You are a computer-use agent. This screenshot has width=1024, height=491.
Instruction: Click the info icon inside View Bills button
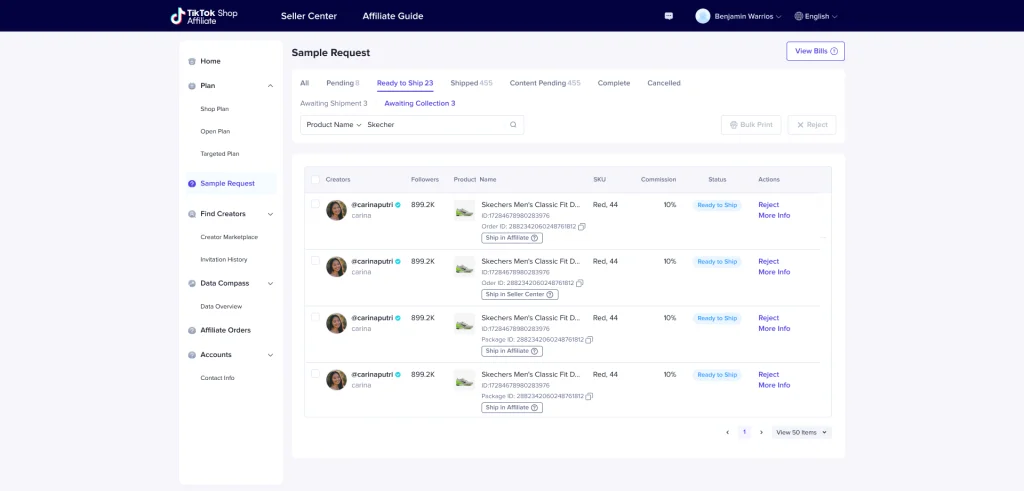tap(834, 51)
